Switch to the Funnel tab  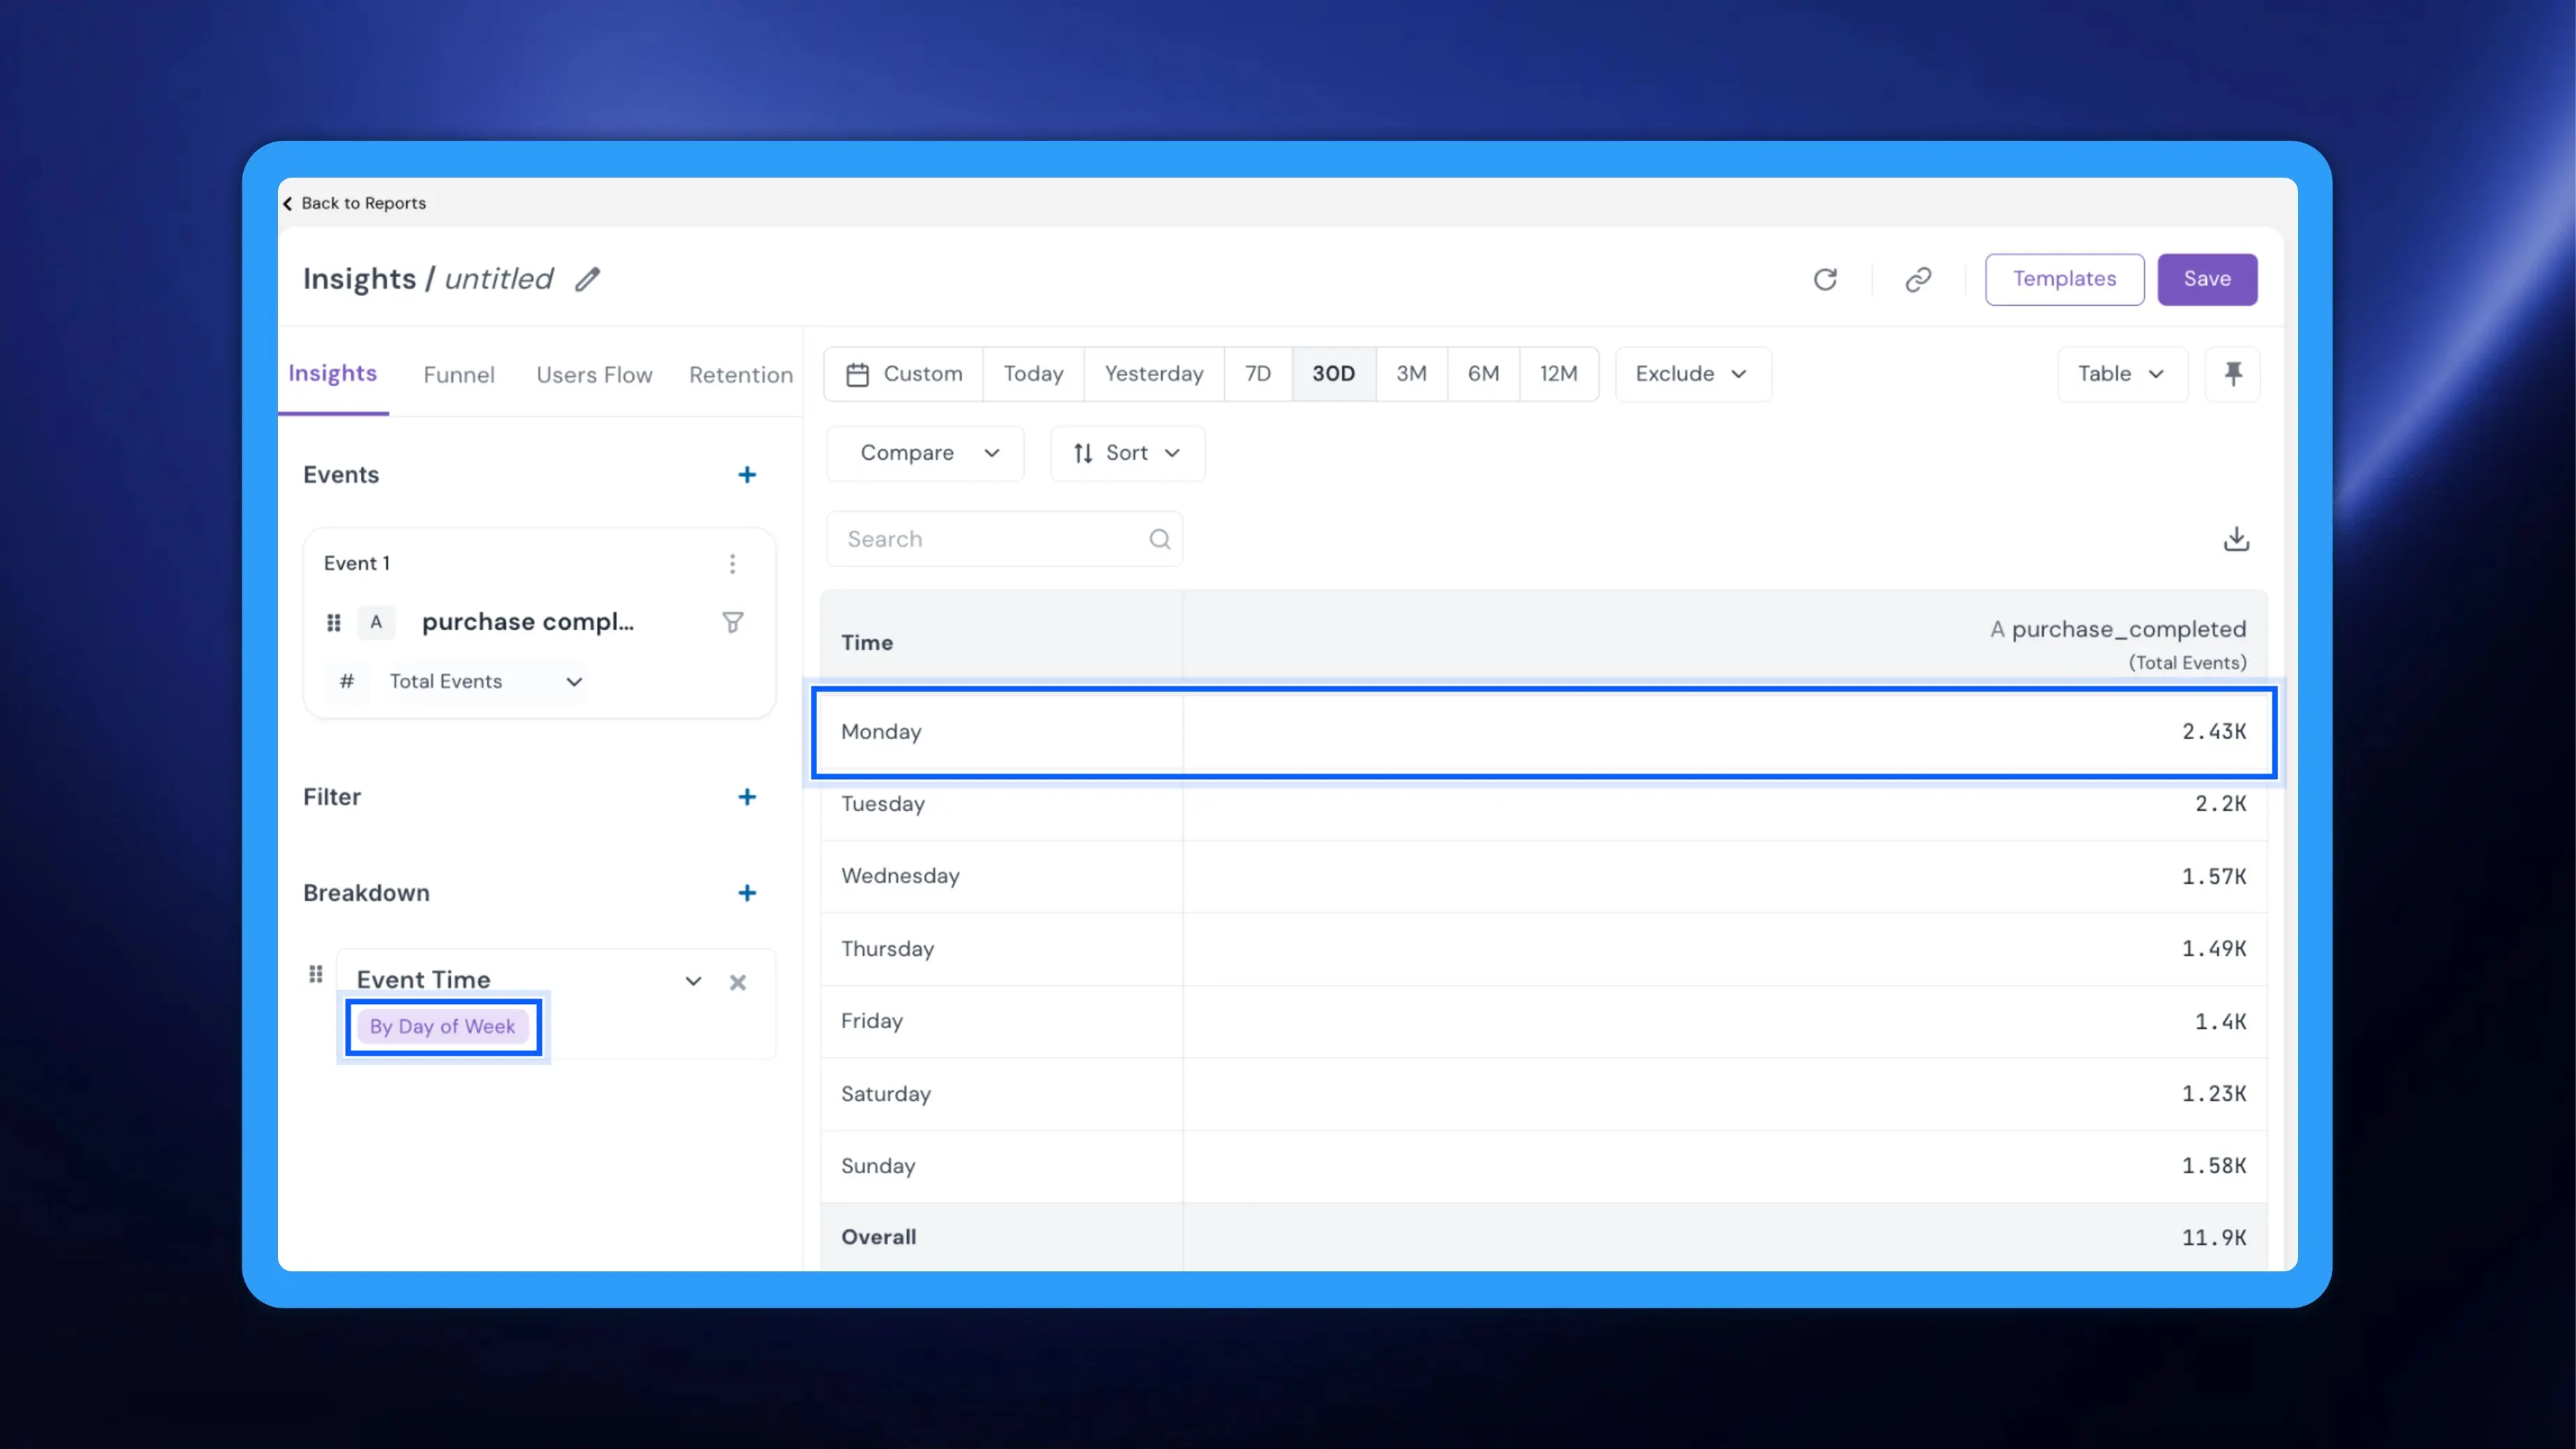[458, 375]
